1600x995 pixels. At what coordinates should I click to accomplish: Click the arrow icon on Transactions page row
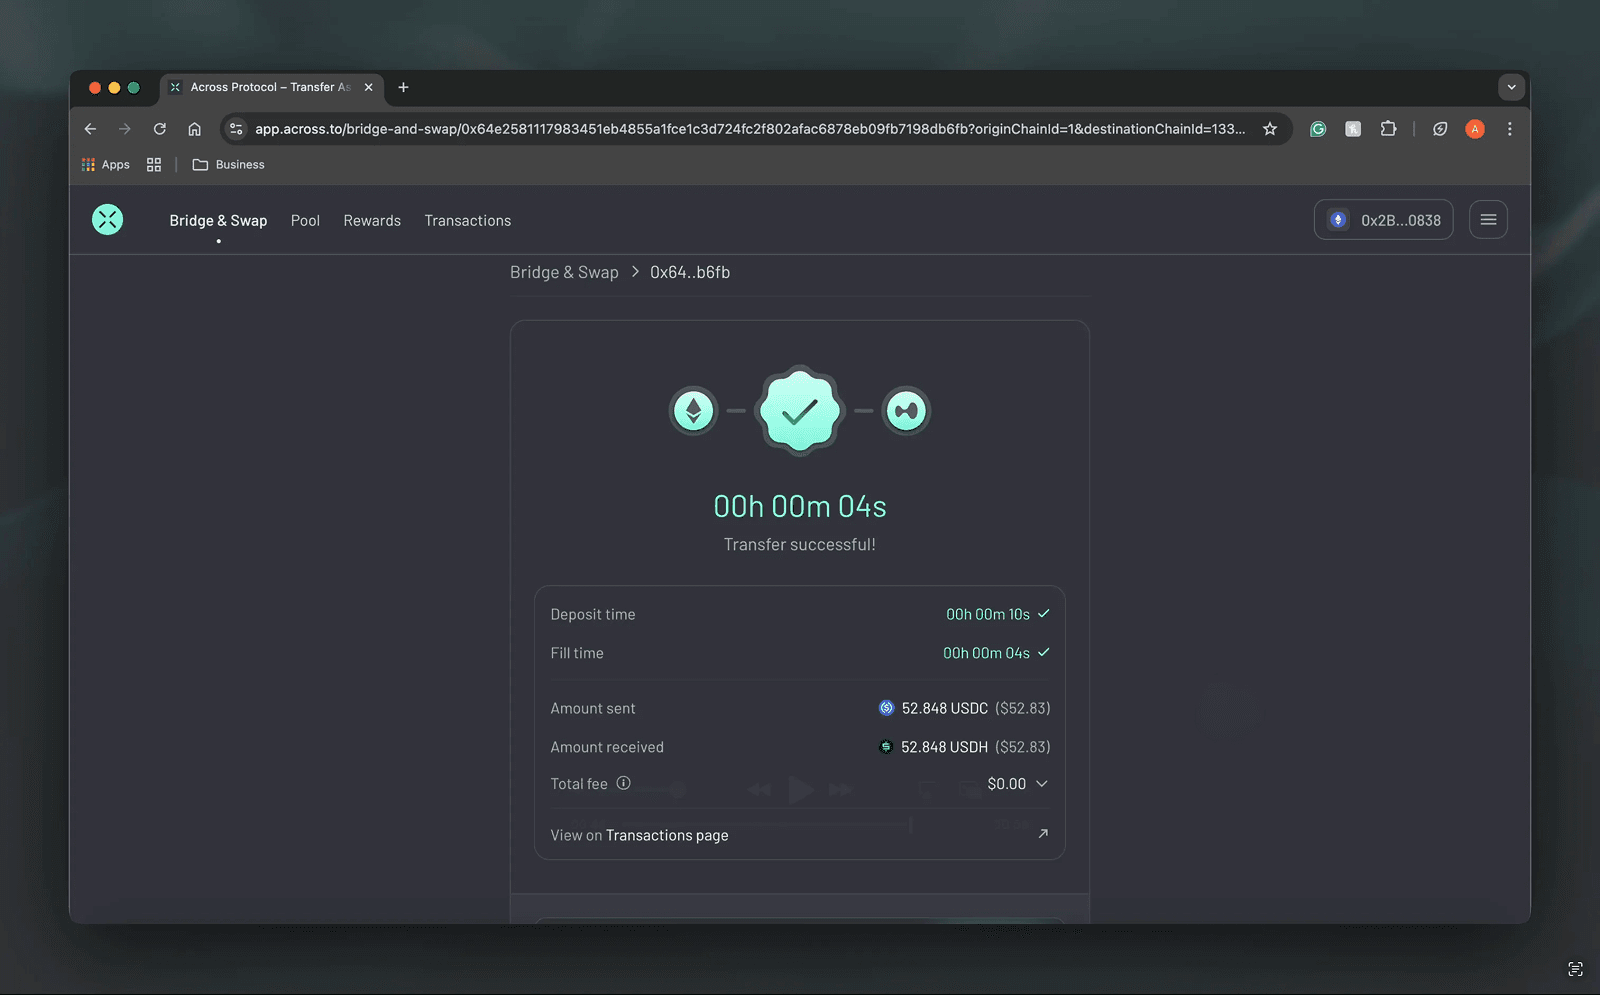pos(1043,834)
